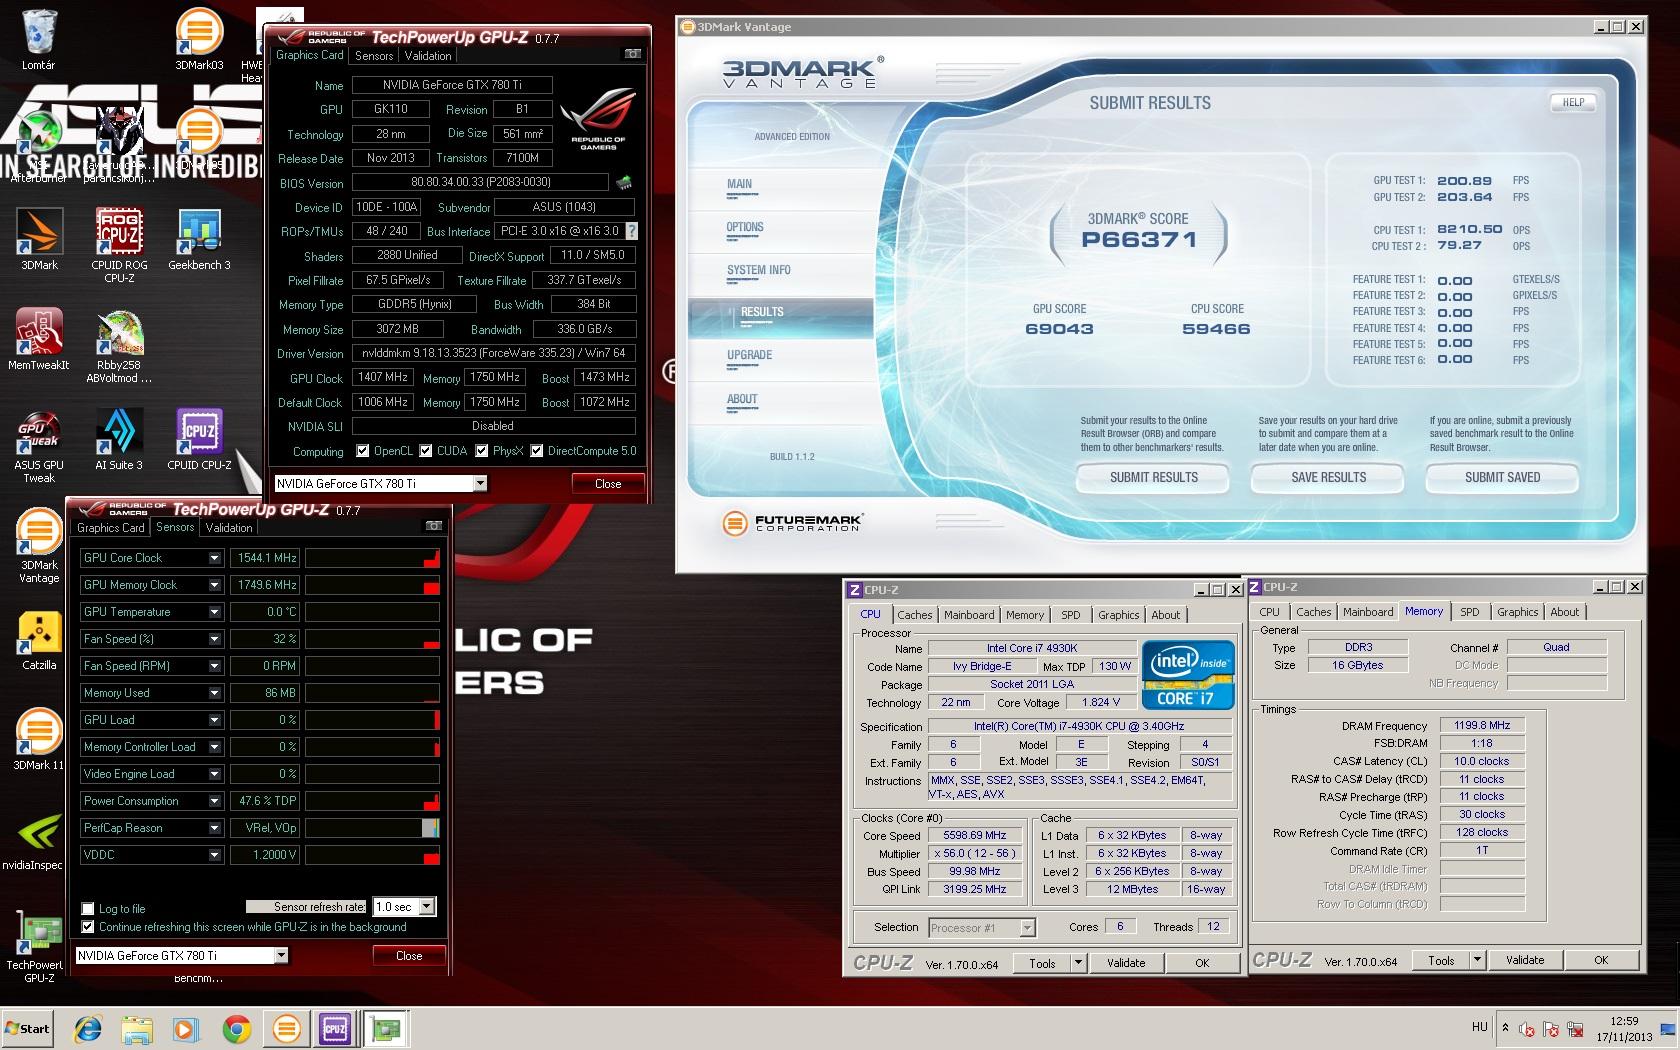Click the Intel Core i7 inside logo
The image size is (1680, 1050).
click(x=1188, y=674)
